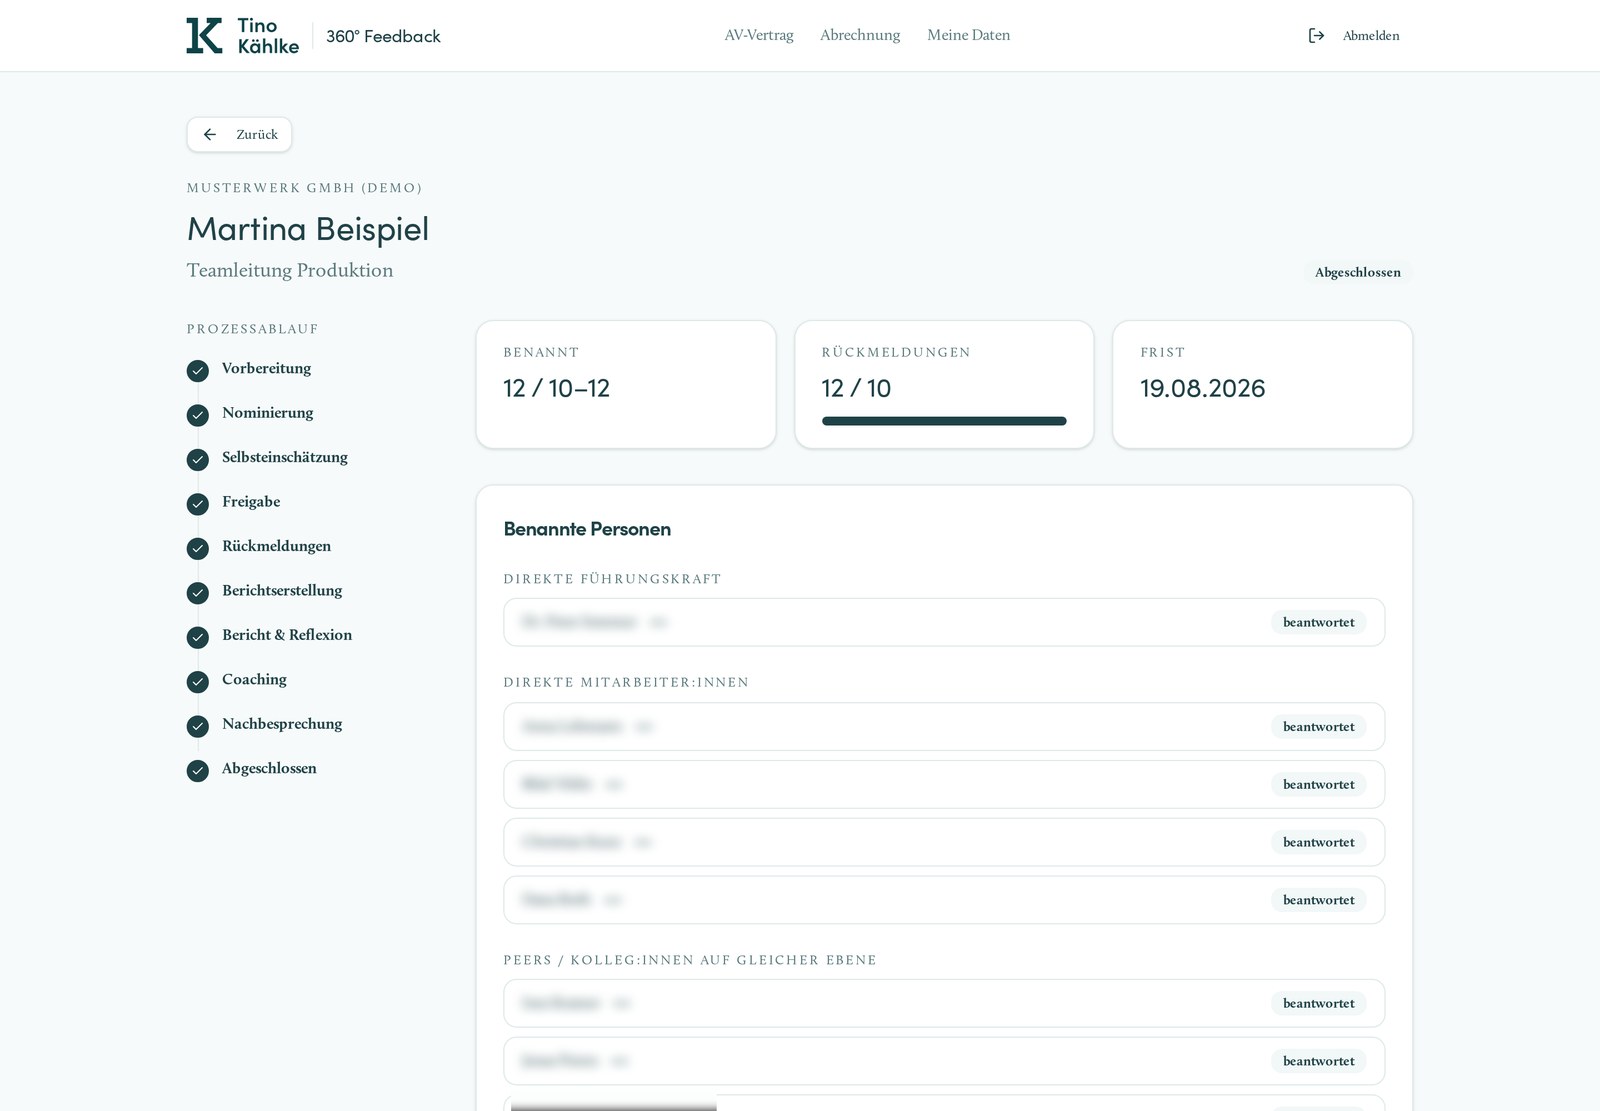The width and height of the screenshot is (1600, 1111).
Task: Click the logout arrow icon
Action: coord(1316,35)
